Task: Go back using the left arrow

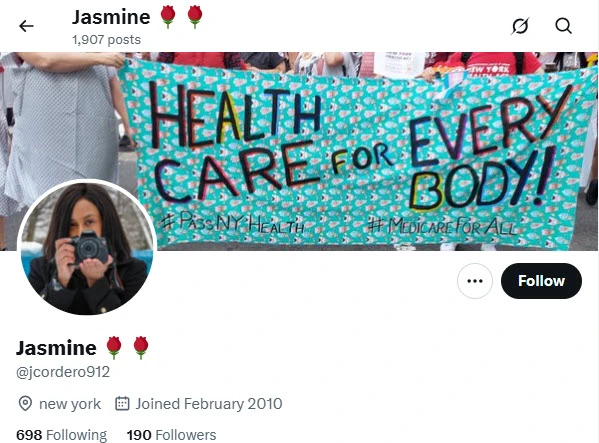Action: (26, 26)
